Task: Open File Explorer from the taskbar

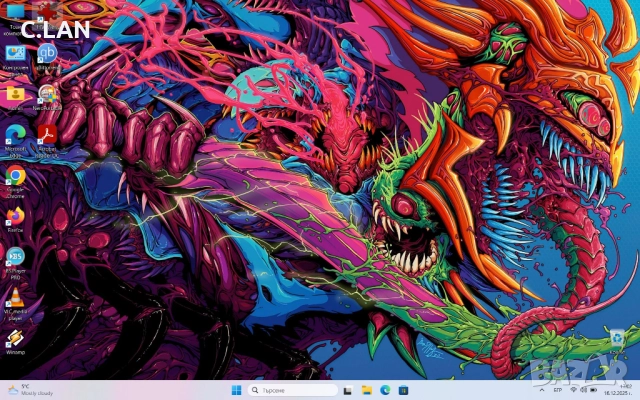Action: (x=367, y=389)
